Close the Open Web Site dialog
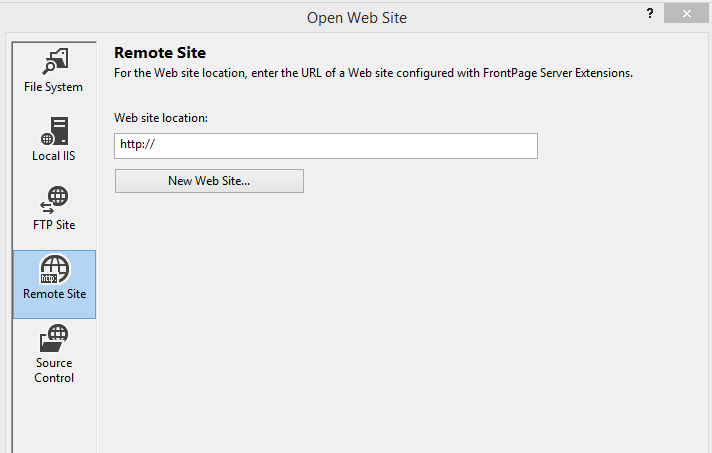The height and width of the screenshot is (453, 712). pyautogui.click(x=687, y=14)
